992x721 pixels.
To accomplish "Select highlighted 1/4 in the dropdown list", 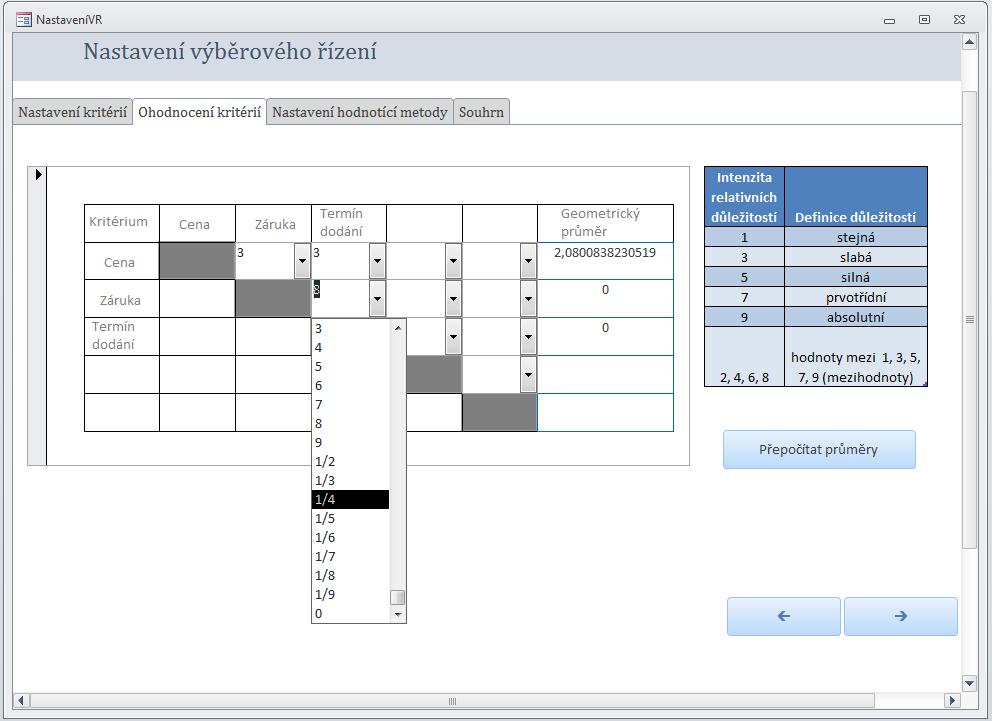I will point(351,500).
